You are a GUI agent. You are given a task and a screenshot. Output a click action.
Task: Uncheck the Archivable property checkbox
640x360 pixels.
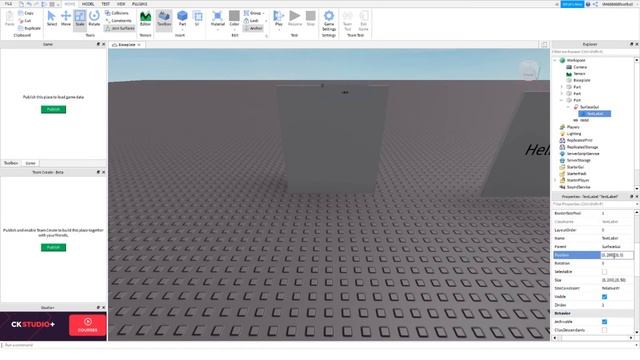[604, 322]
